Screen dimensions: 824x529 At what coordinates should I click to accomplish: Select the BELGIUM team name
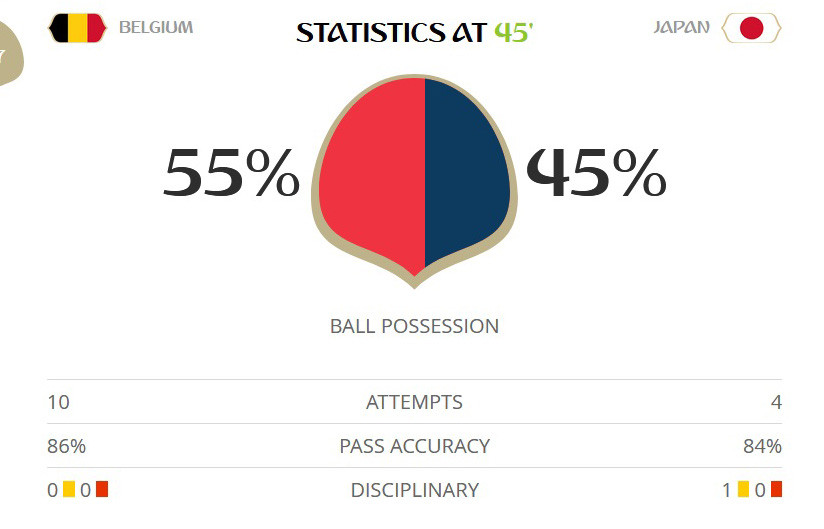tap(156, 28)
